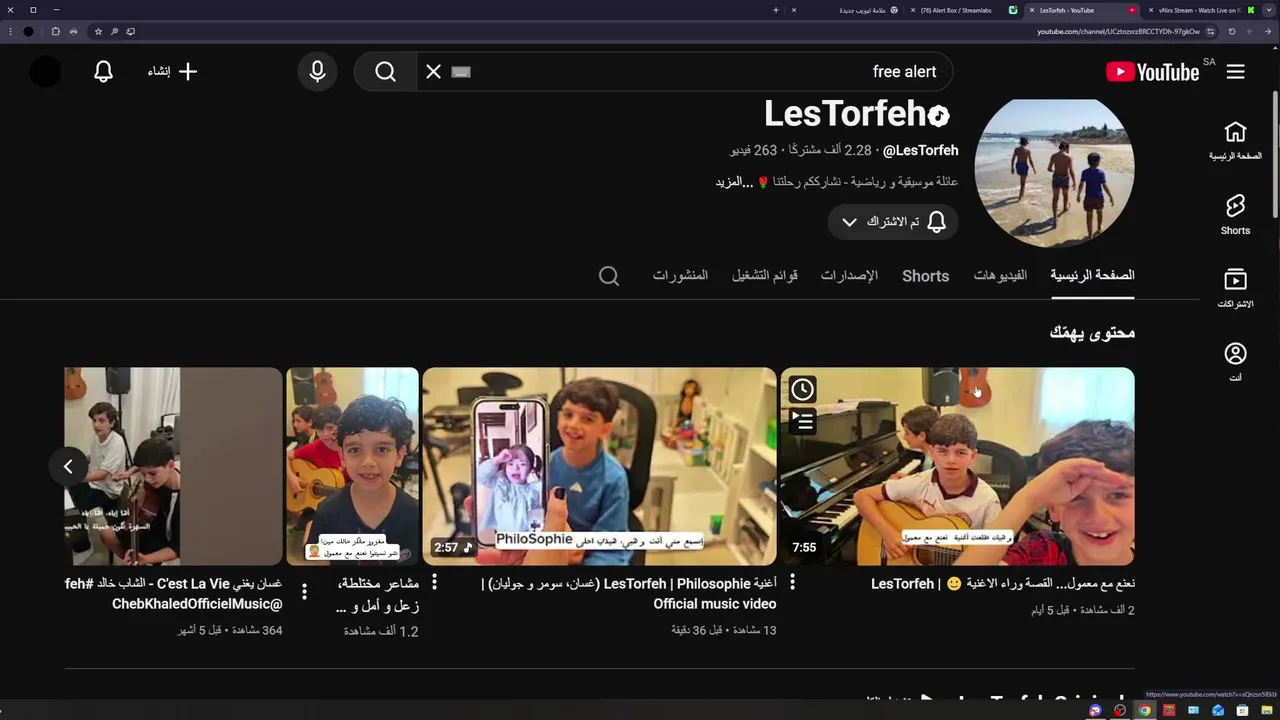This screenshot has height=720, width=1280.
Task: Open the channel Videos tab
Action: [1000, 275]
